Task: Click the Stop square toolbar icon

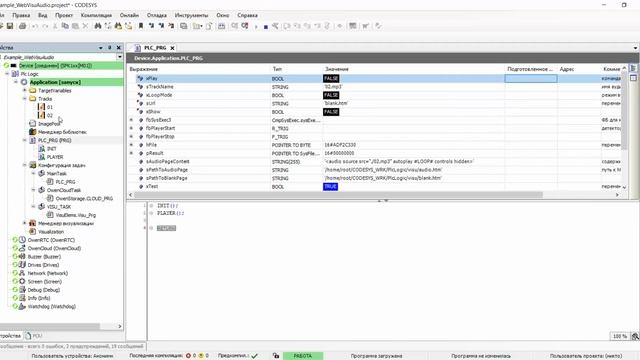Action: 266,27
